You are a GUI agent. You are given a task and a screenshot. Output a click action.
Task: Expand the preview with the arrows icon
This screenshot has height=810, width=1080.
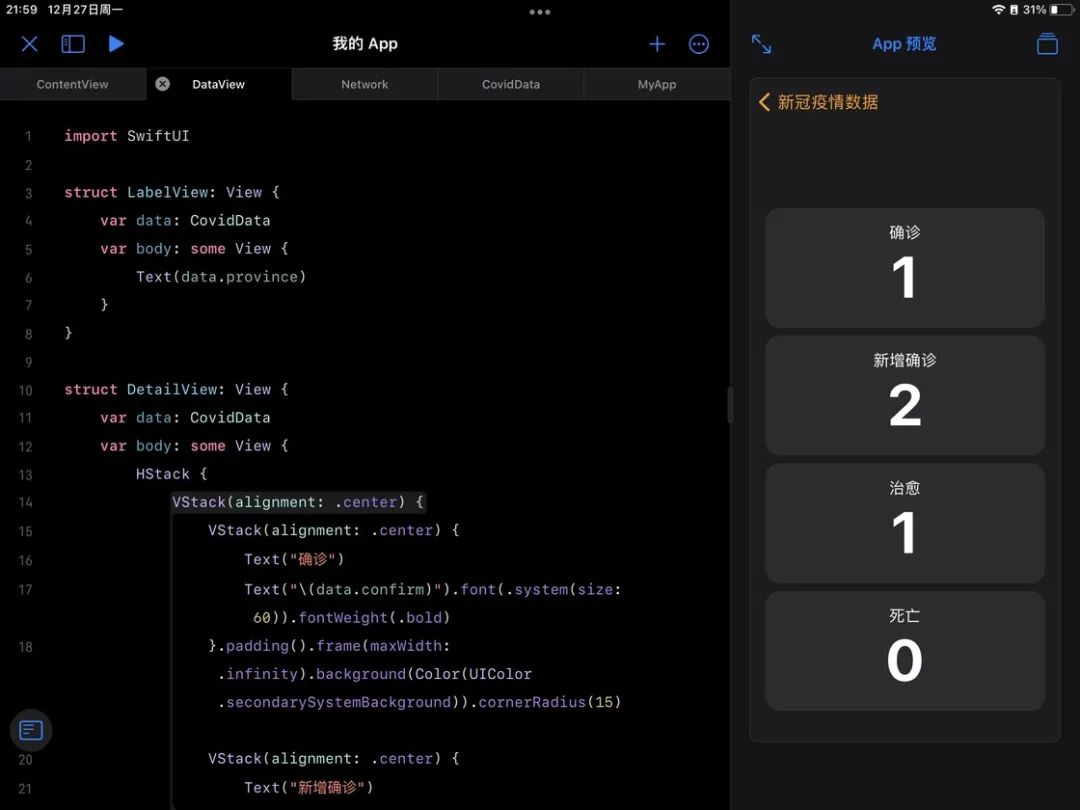(x=761, y=44)
